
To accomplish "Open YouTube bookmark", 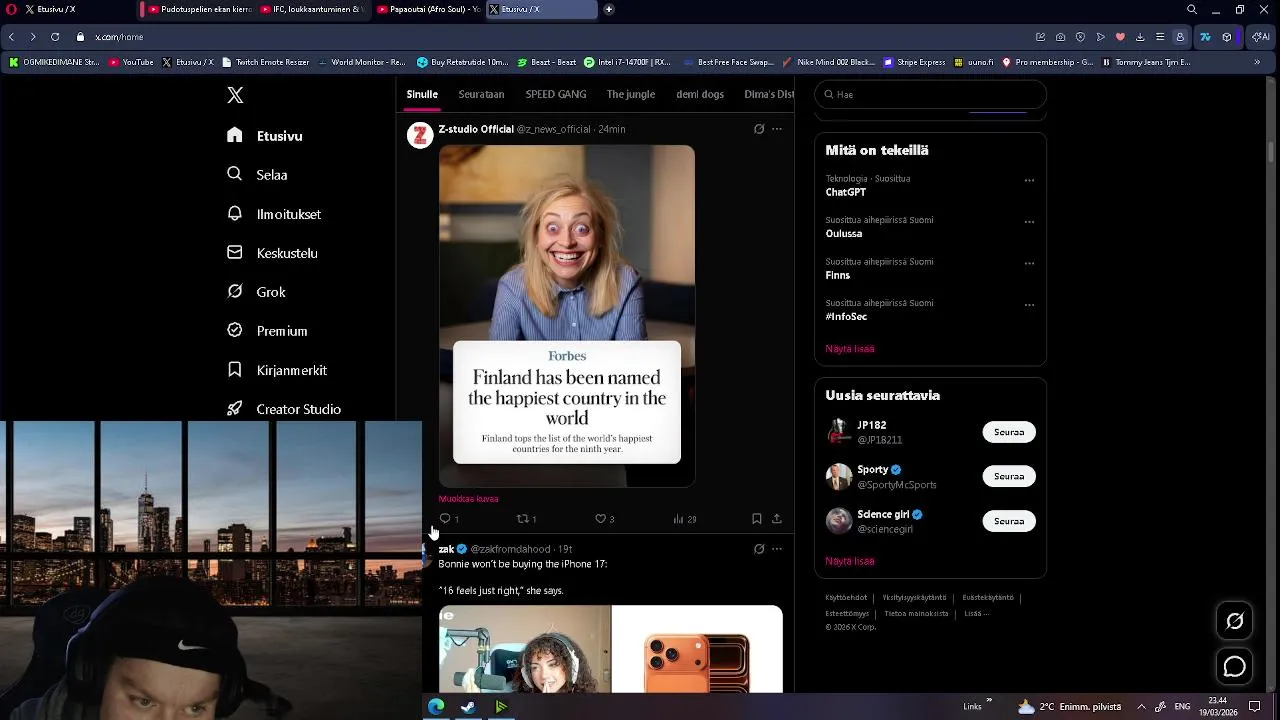I will 131,62.
